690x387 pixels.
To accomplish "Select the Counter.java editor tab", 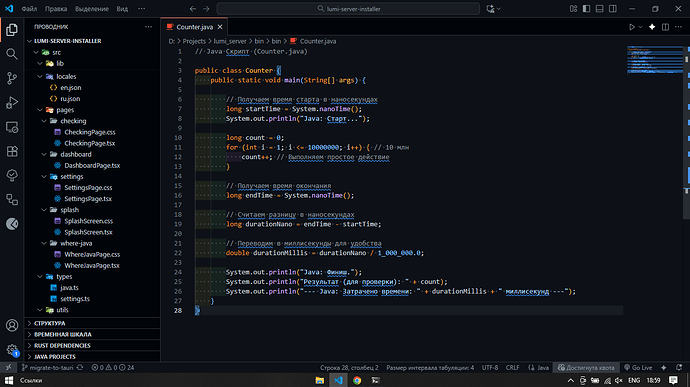I will 195,27.
